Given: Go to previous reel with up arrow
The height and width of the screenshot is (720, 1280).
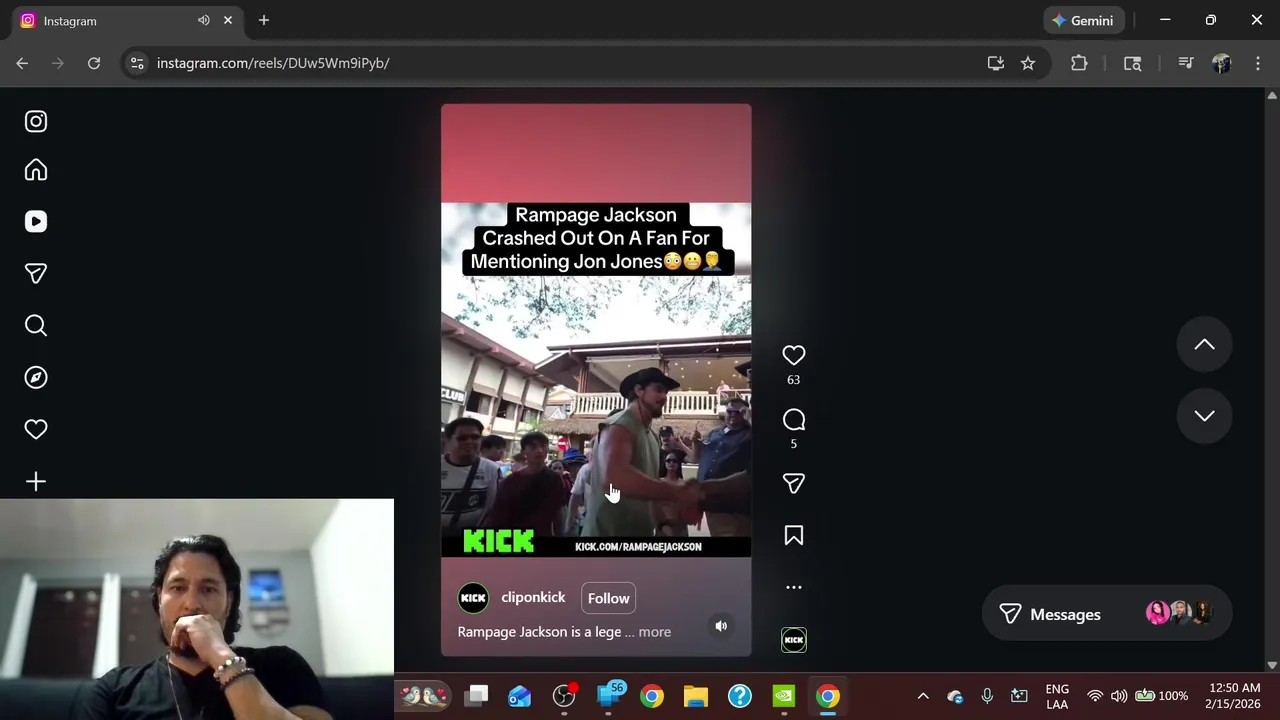Looking at the screenshot, I should [1204, 344].
